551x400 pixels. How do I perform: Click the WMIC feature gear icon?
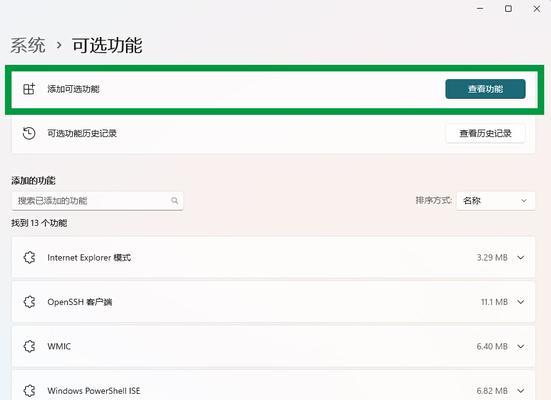pos(29,346)
